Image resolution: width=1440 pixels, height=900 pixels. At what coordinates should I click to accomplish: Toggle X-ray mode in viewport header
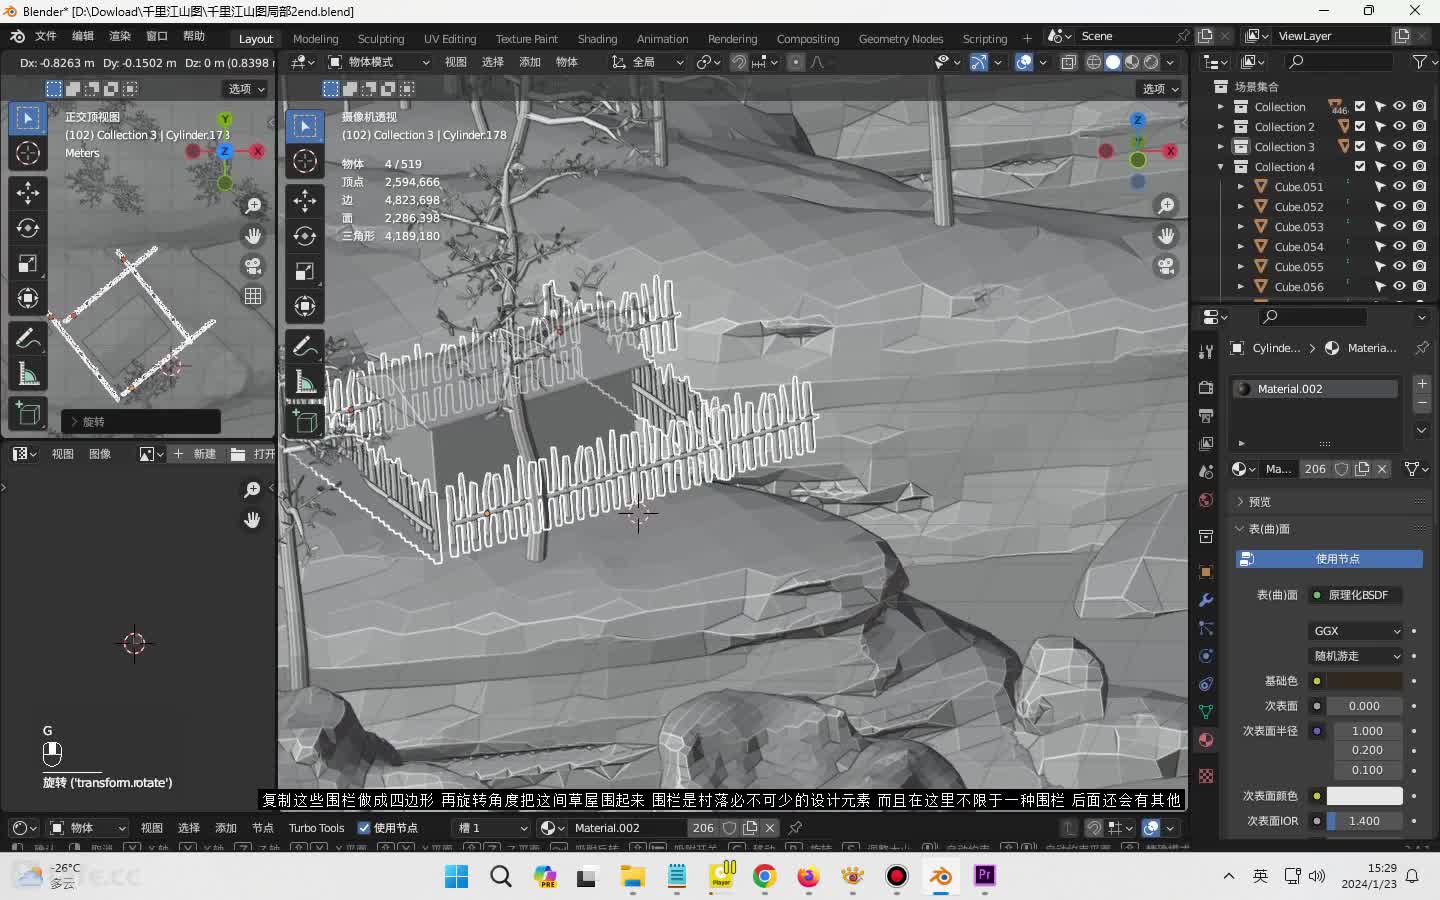pyautogui.click(x=1069, y=62)
